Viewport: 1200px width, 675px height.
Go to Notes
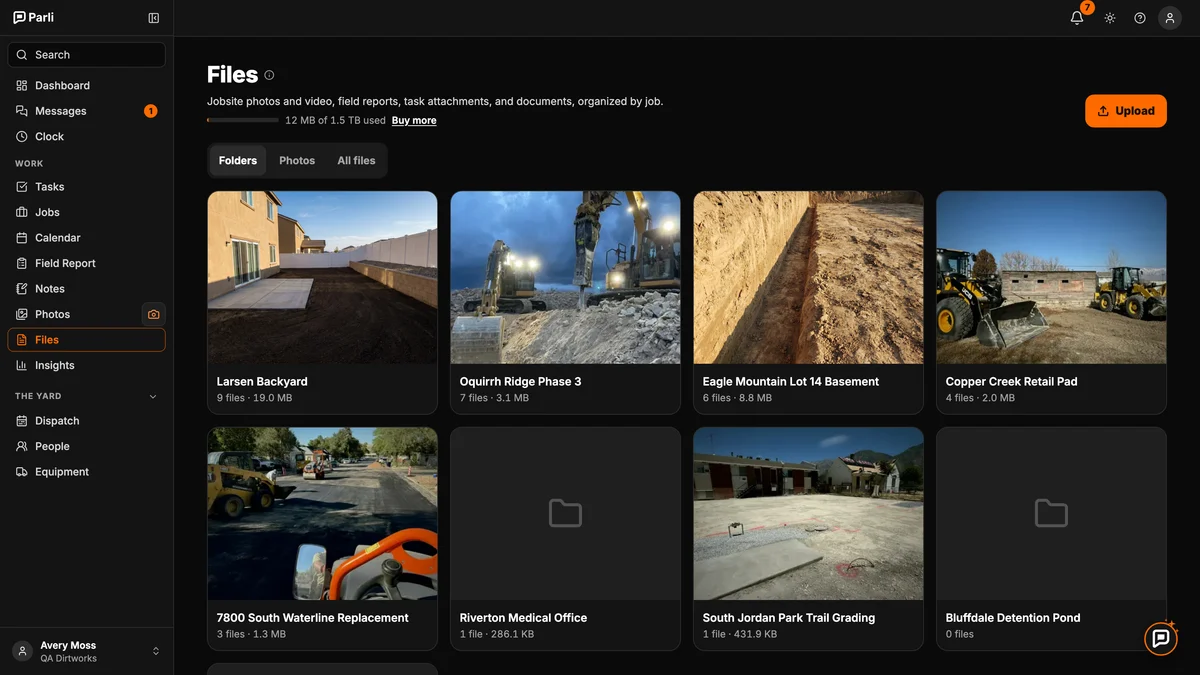pyautogui.click(x=86, y=289)
